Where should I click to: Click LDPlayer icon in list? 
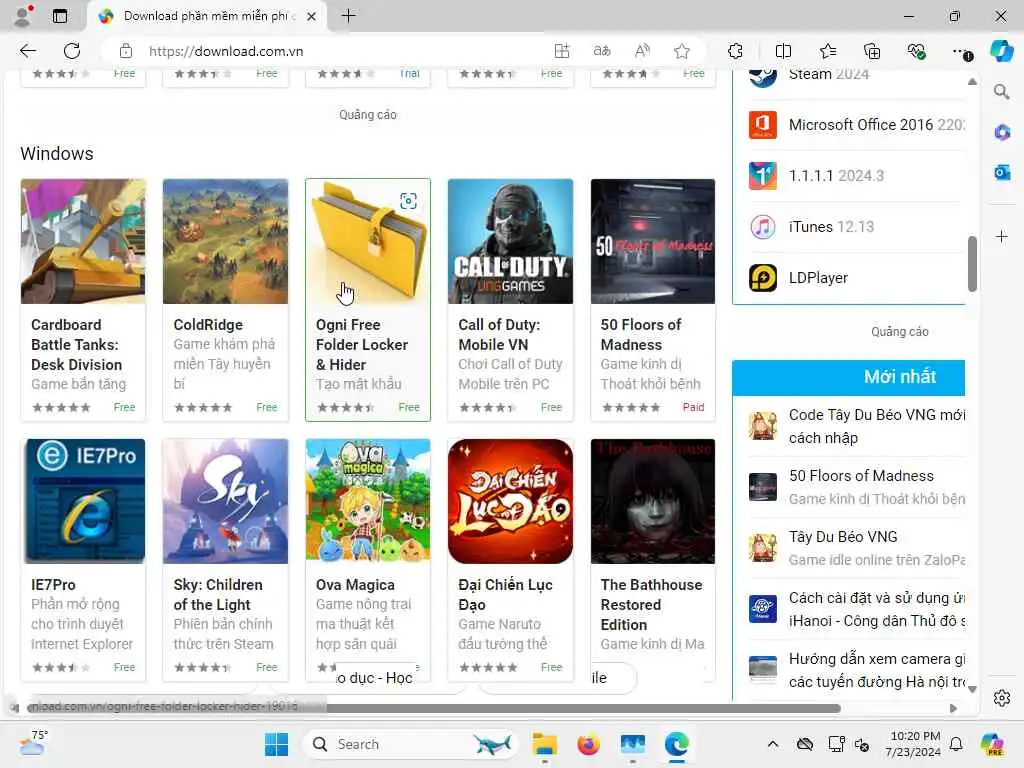click(763, 278)
